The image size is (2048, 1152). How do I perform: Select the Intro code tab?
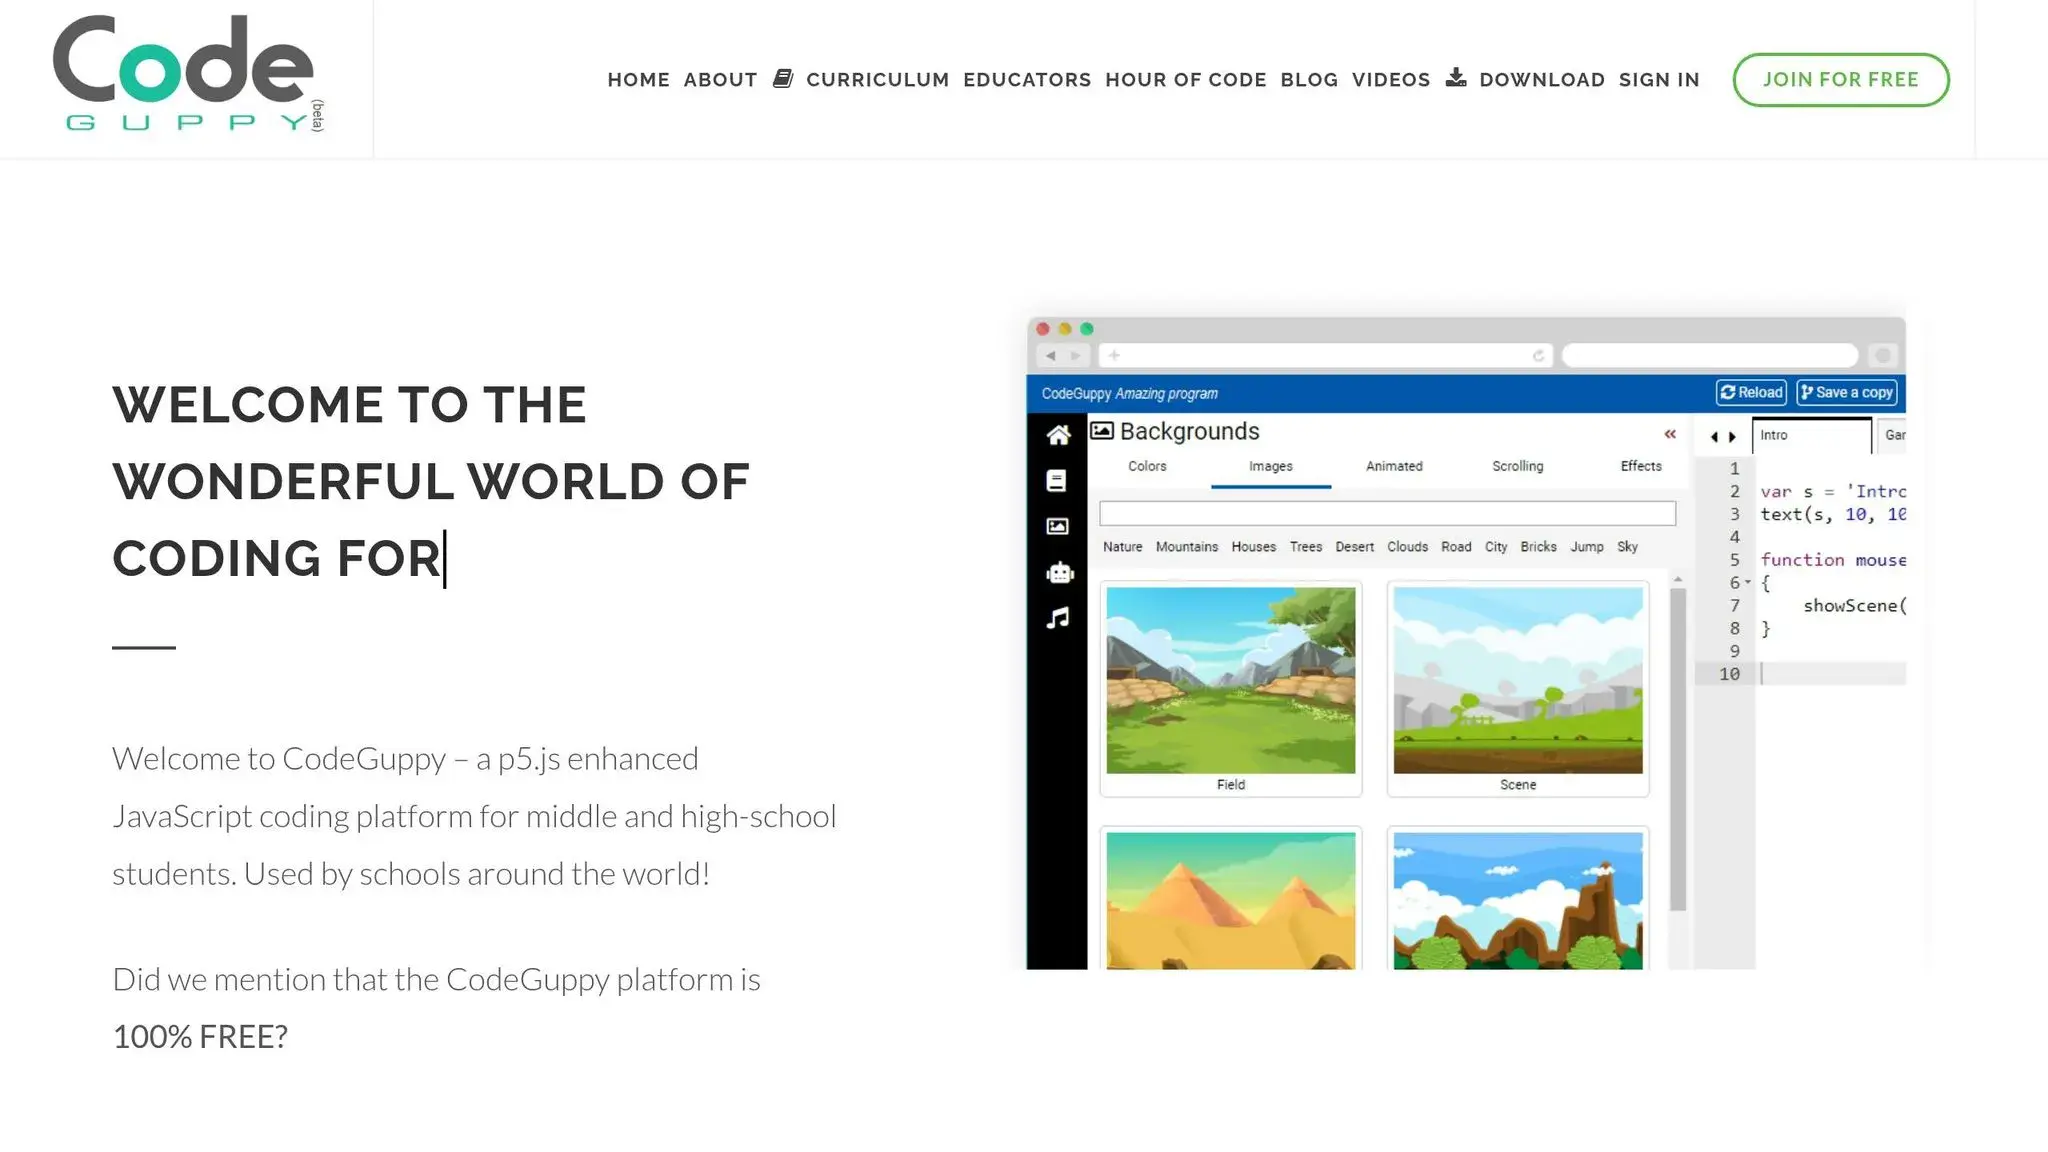[x=1811, y=435]
